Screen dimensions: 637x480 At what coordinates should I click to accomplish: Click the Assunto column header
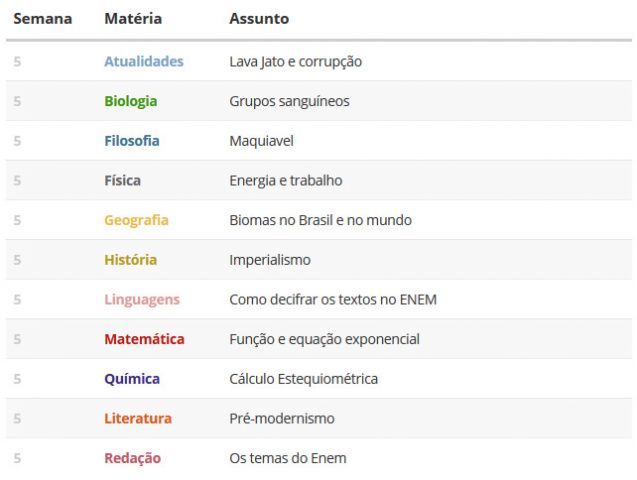259,19
